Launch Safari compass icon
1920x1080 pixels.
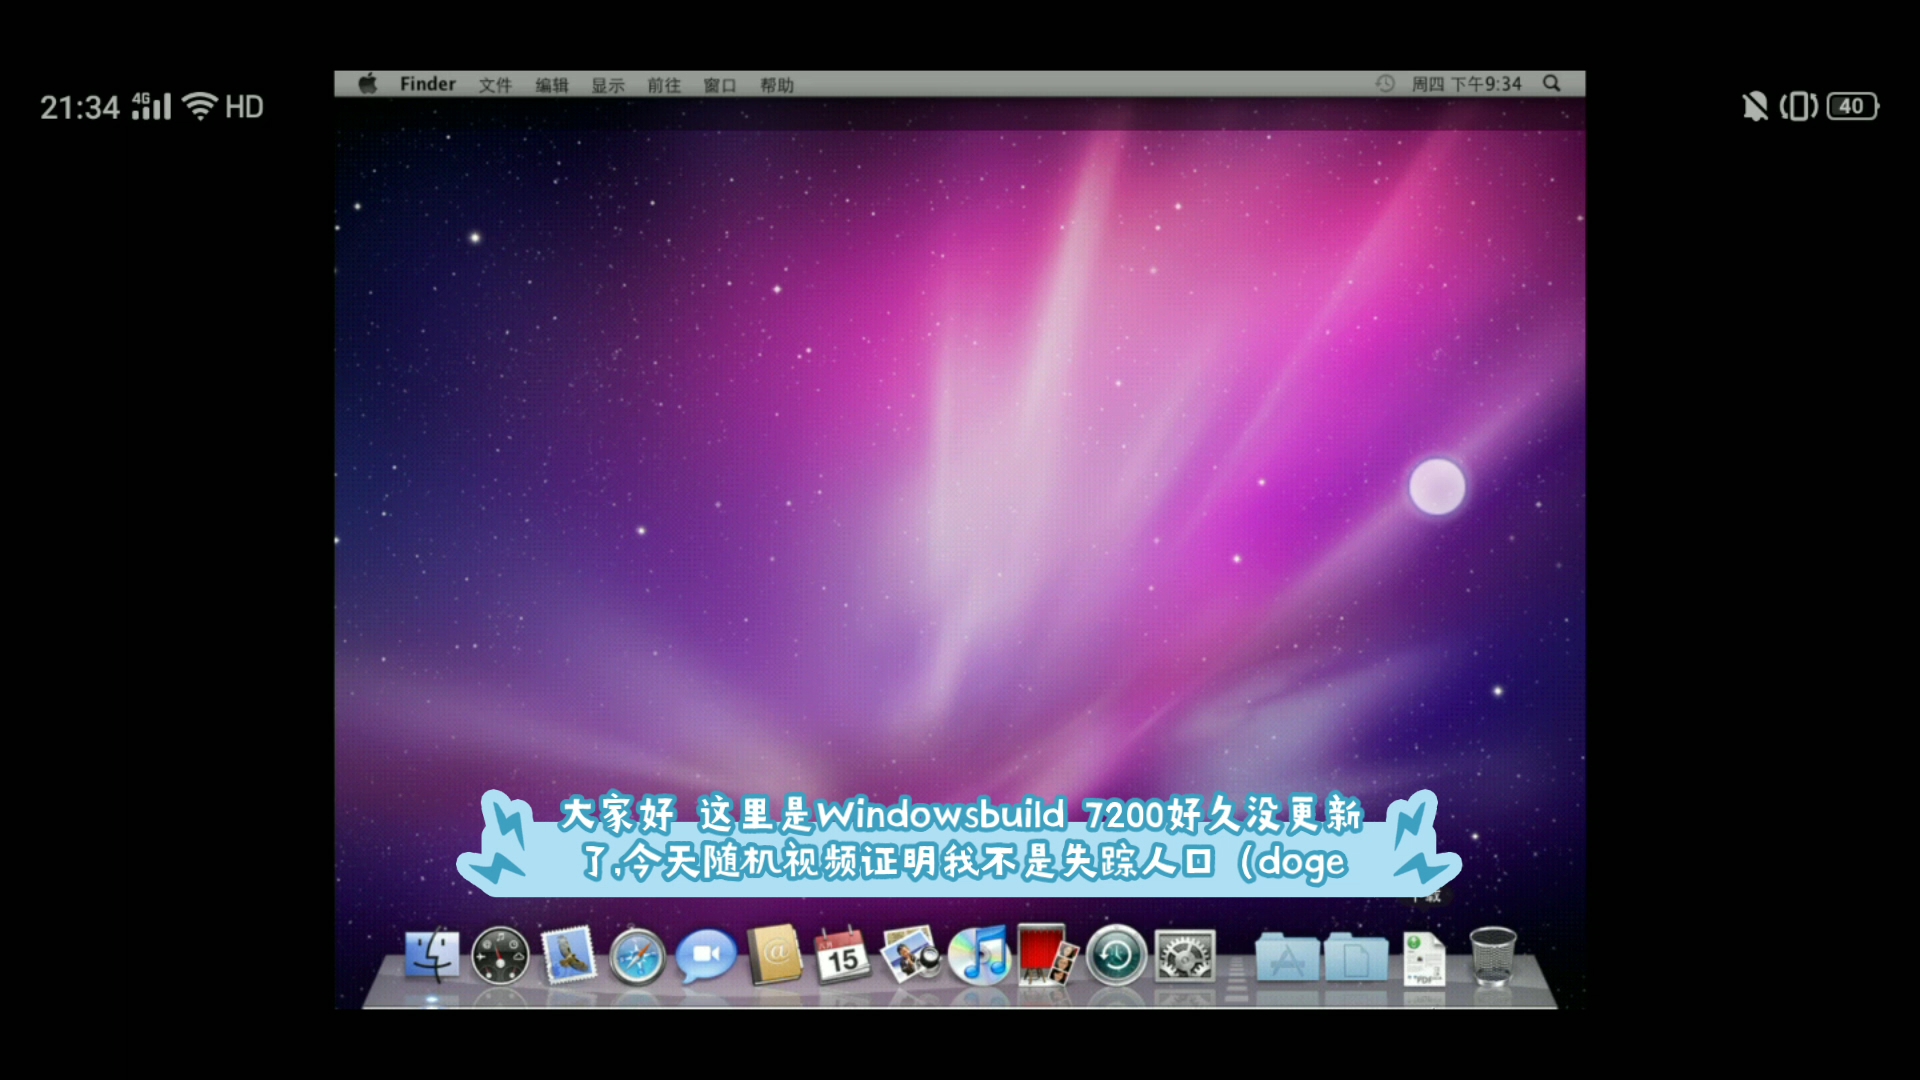(x=637, y=957)
